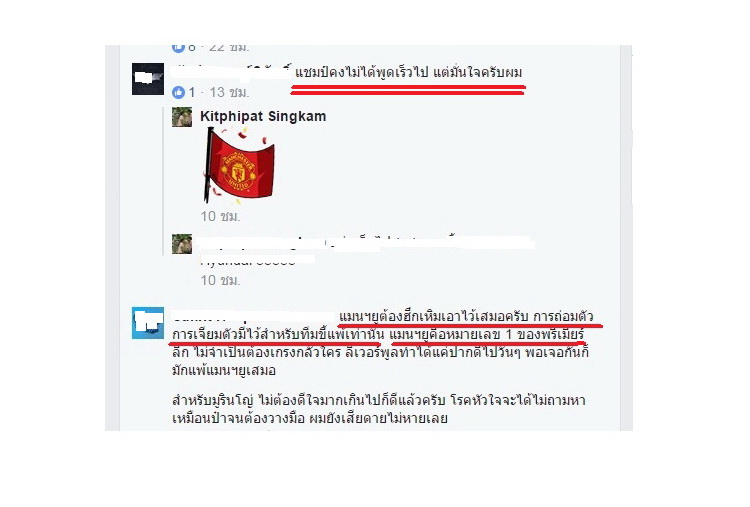
Task: Open Kitphipat Singkam's small profile picture
Action: point(182,117)
